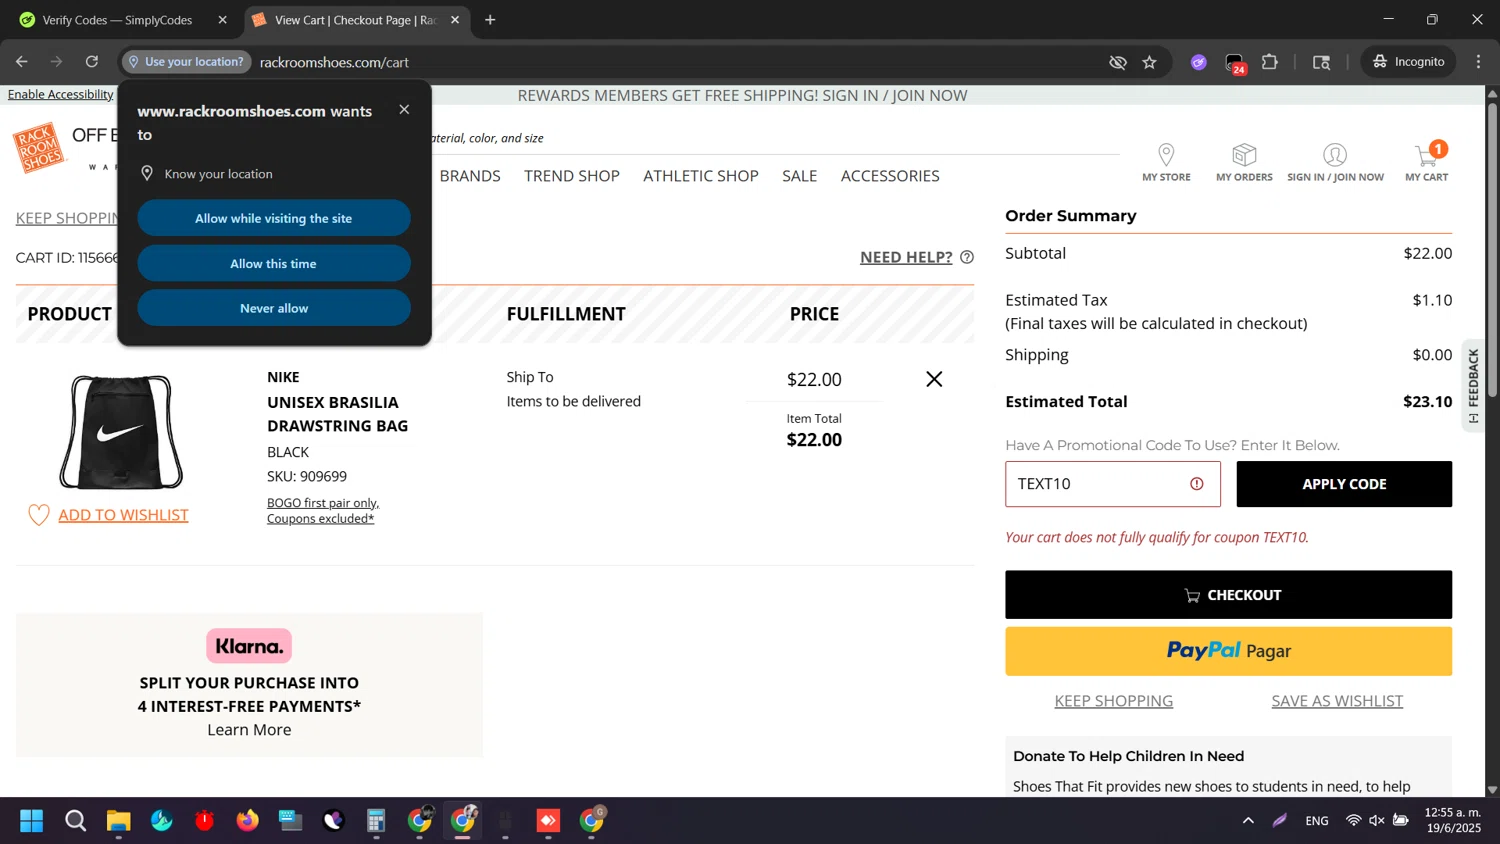Click the black Checkout button
Screen dimensions: 1500x844
pos(1228,595)
